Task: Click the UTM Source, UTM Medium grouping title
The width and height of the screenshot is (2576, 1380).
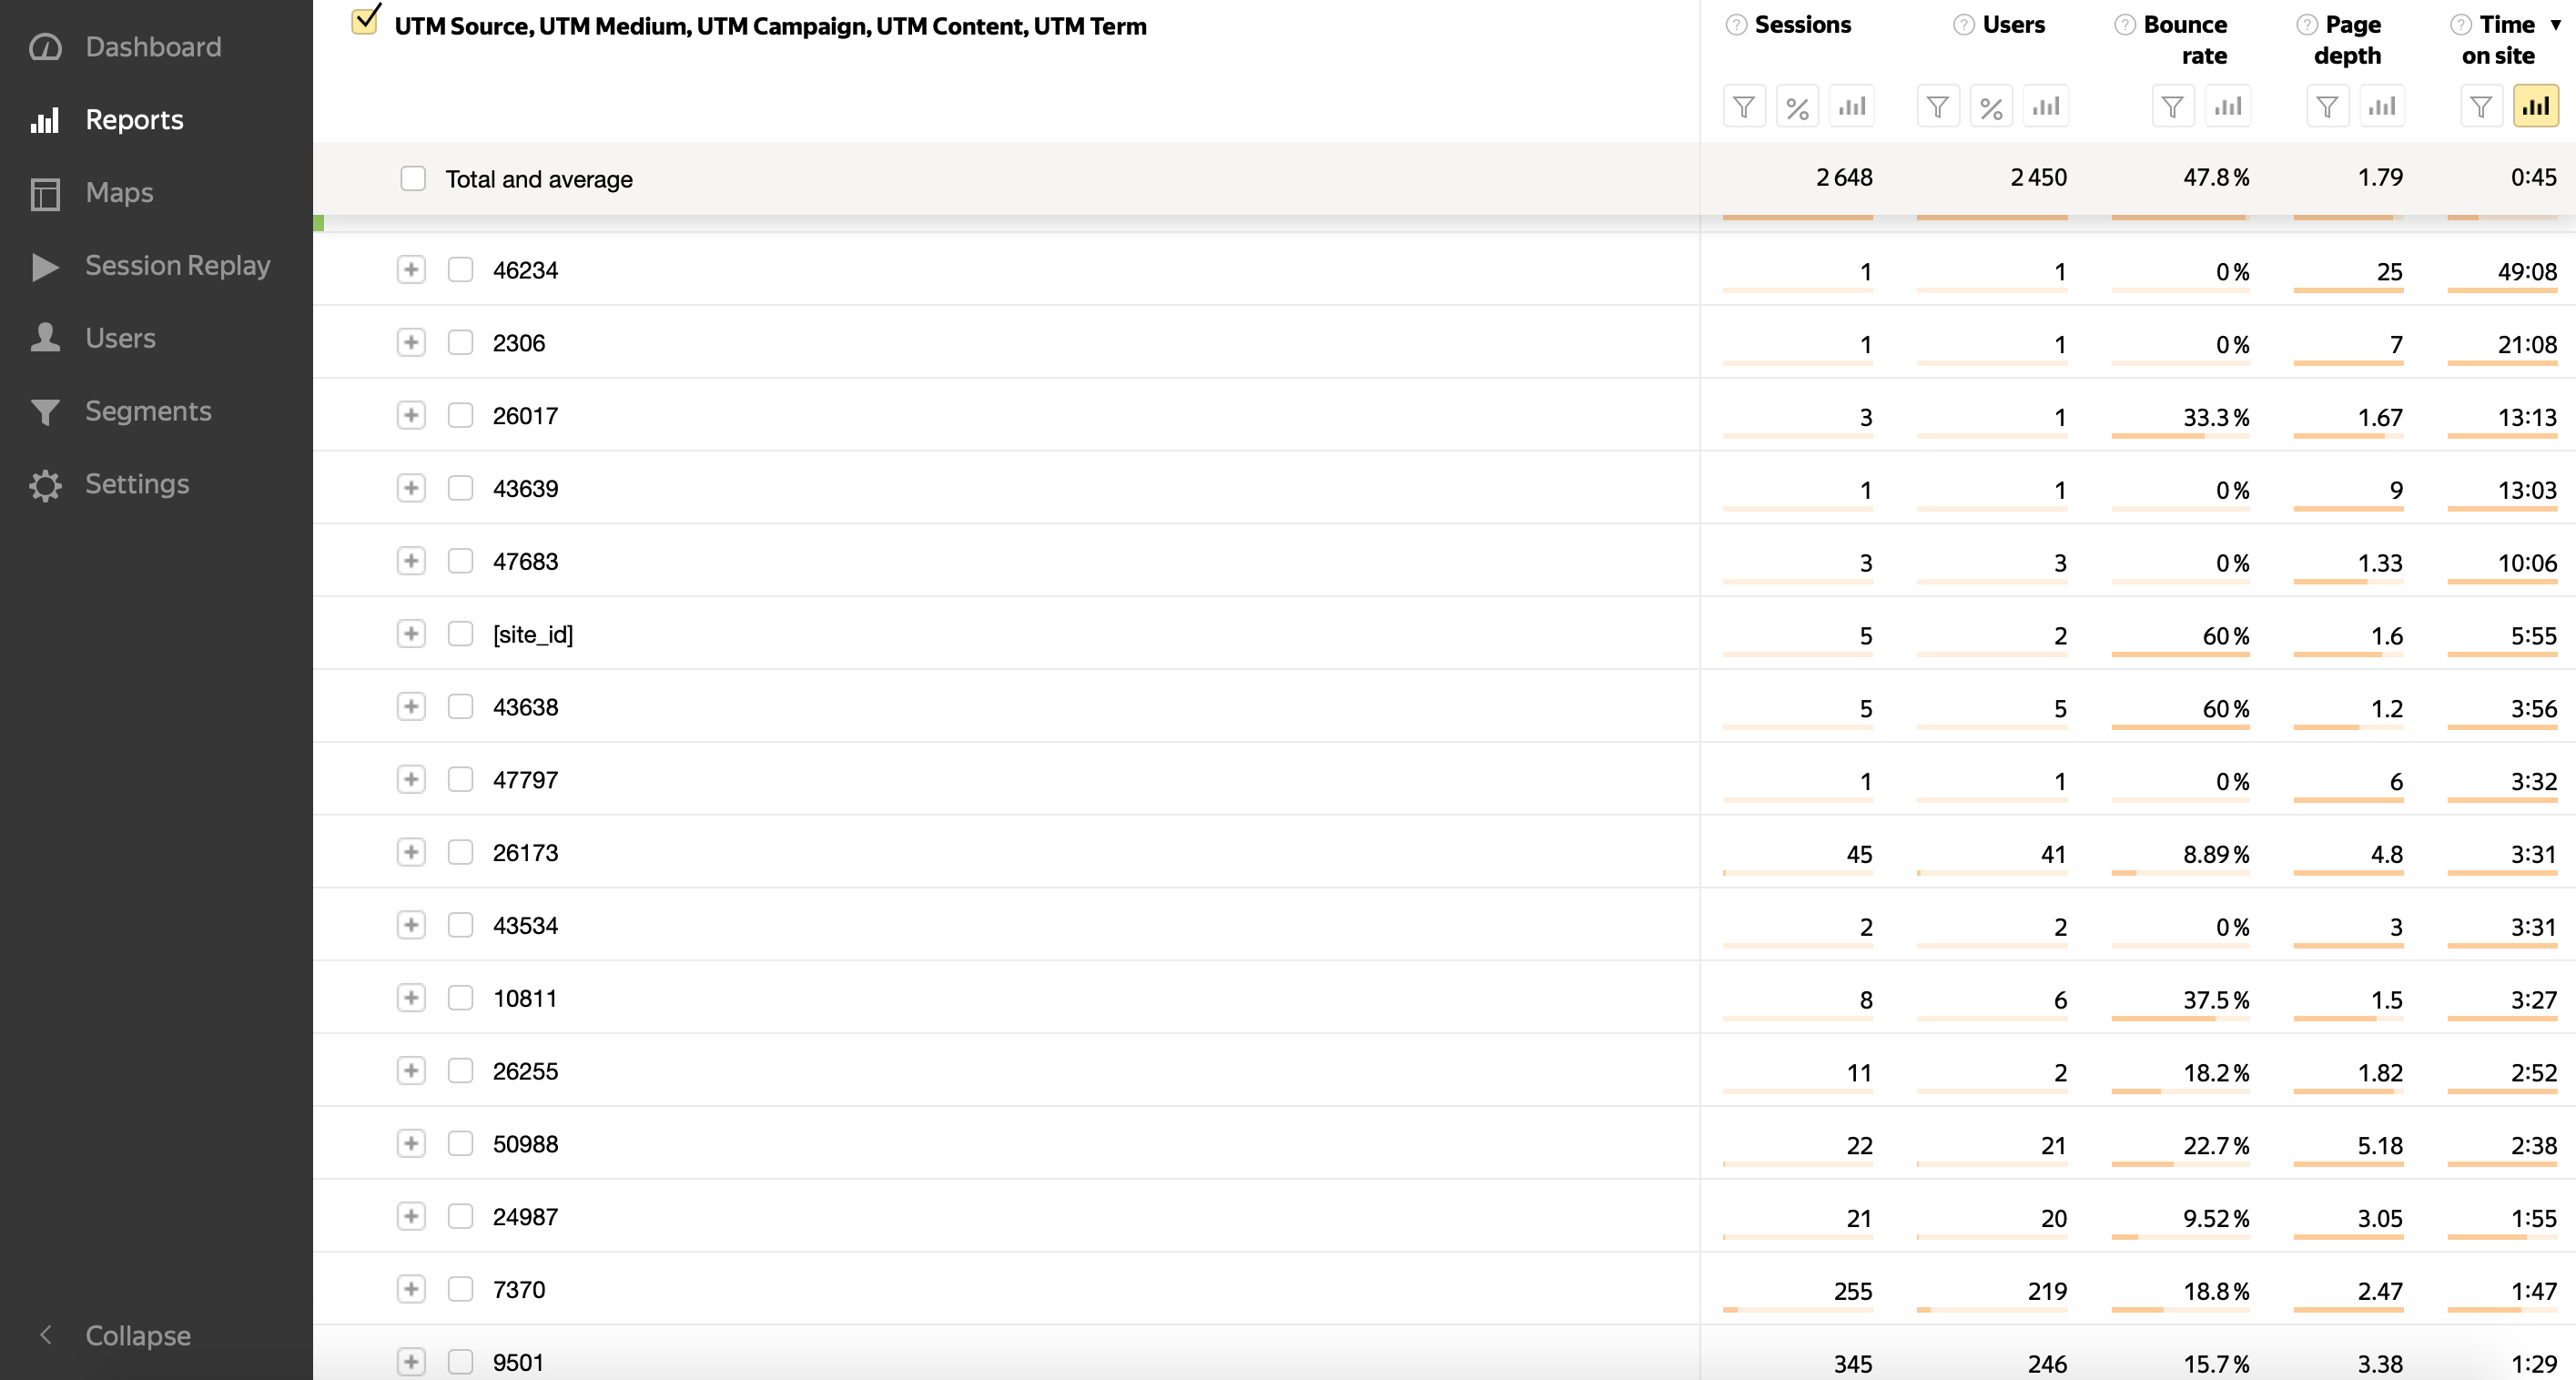Action: [770, 26]
